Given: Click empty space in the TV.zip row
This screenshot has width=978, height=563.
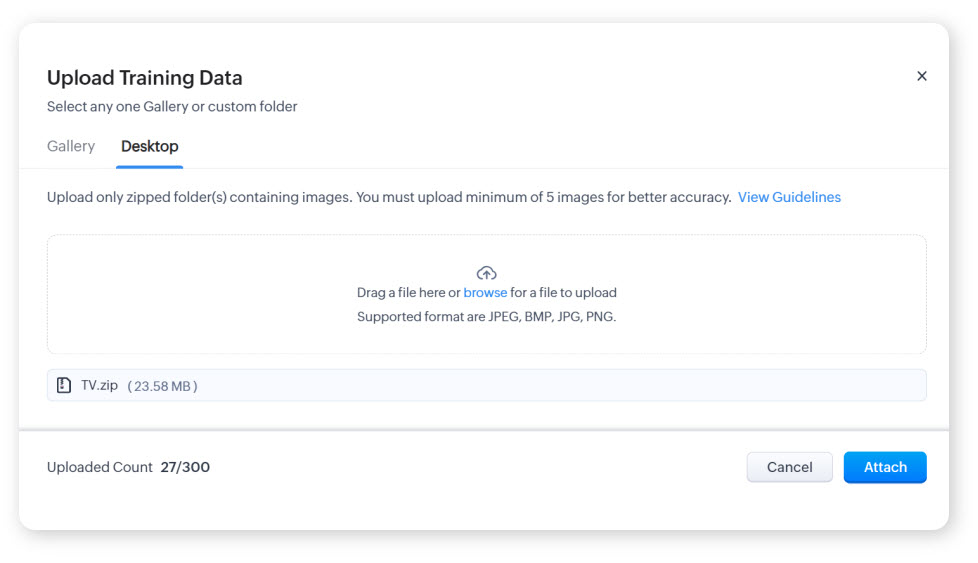Looking at the screenshot, I should [560, 385].
